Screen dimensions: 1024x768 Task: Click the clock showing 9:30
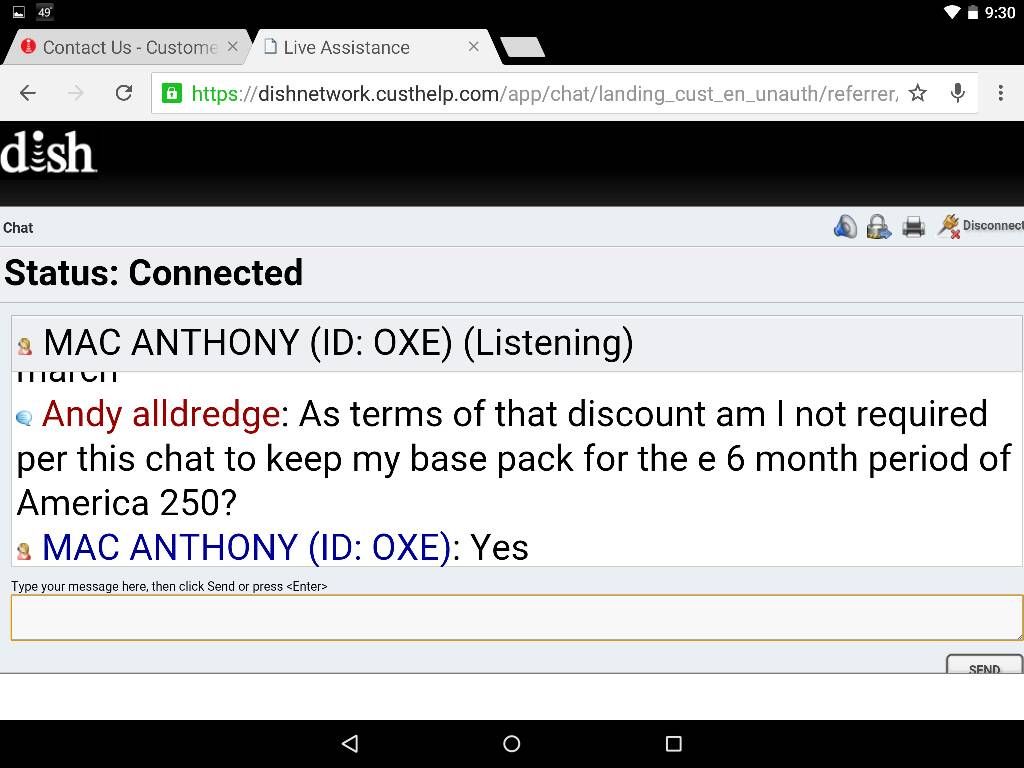coord(1000,12)
